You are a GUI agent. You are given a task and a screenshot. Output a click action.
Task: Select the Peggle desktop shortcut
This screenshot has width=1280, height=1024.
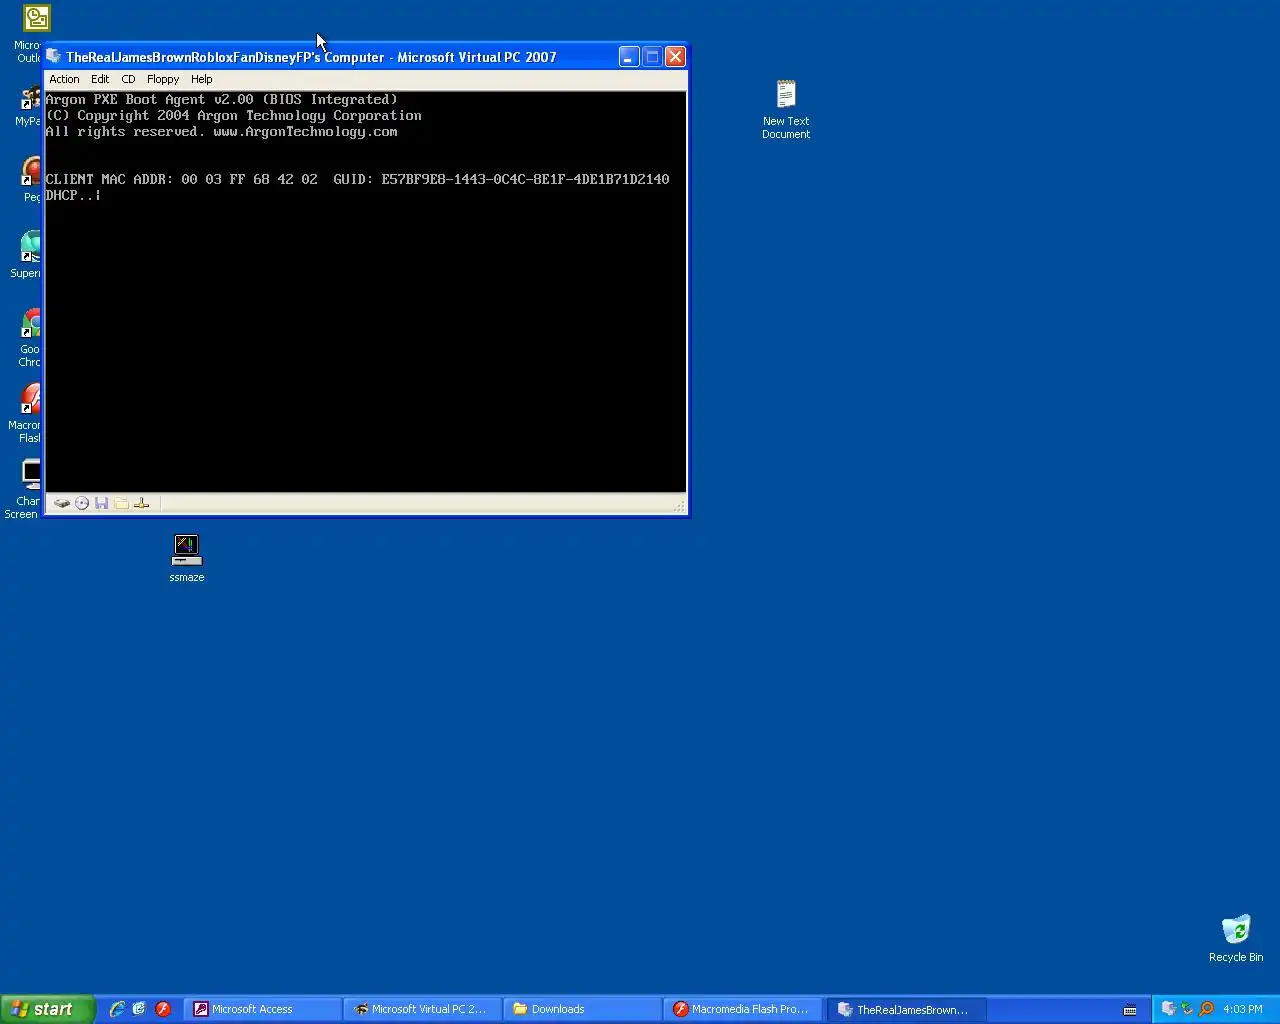coord(31,179)
